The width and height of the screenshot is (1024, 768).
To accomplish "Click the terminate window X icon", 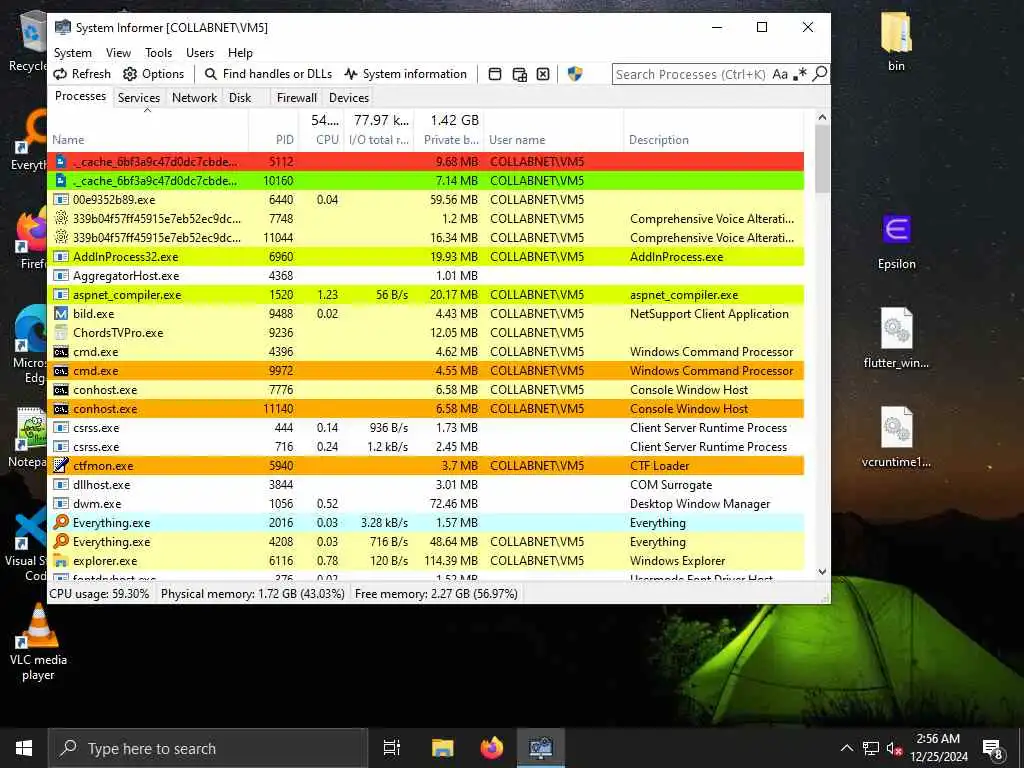I will 543,74.
